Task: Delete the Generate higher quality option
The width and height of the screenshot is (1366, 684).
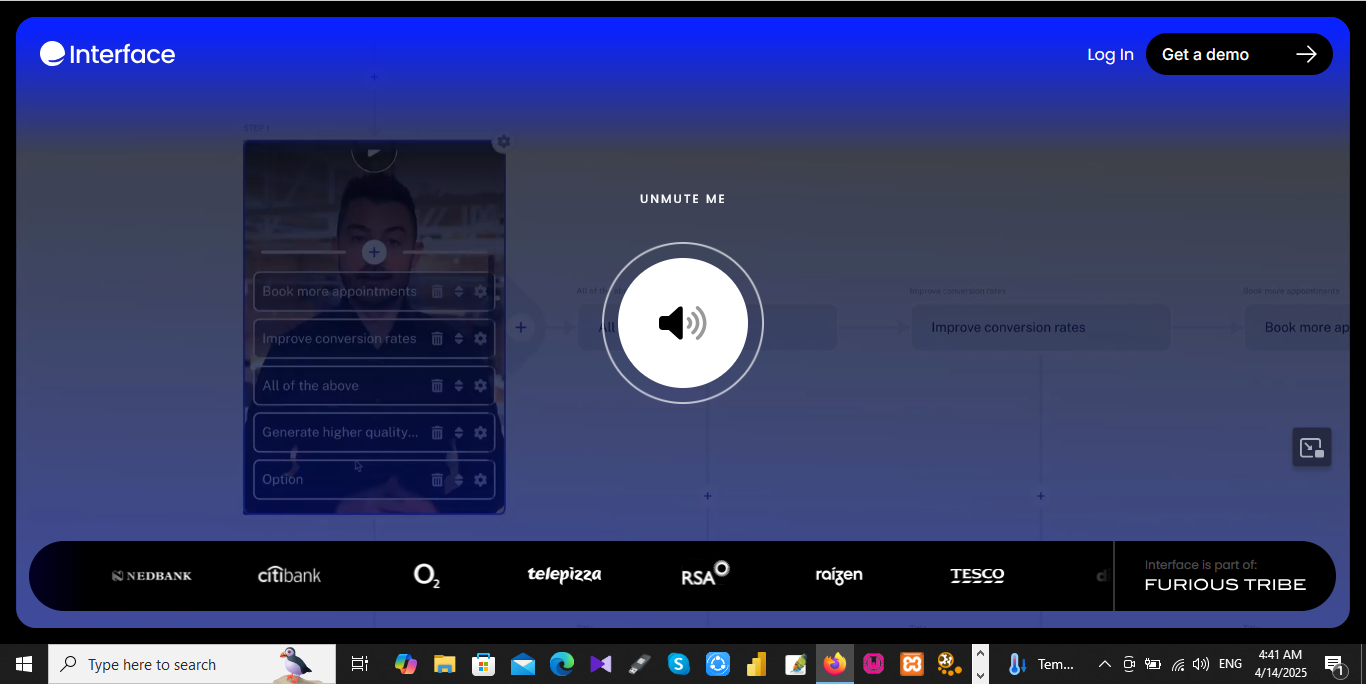Action: pos(437,433)
